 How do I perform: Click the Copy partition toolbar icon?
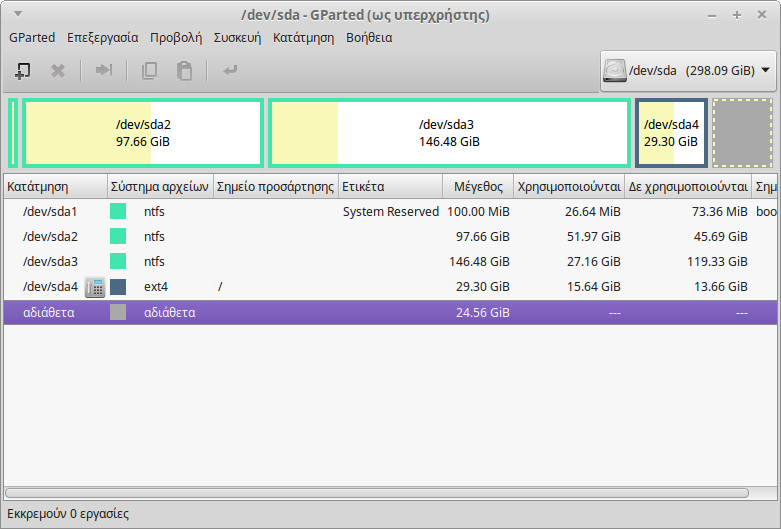click(149, 71)
